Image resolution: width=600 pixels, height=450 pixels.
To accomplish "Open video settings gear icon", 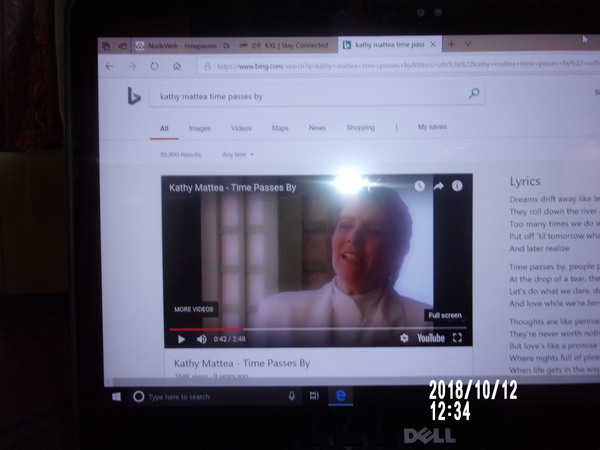I will [405, 338].
